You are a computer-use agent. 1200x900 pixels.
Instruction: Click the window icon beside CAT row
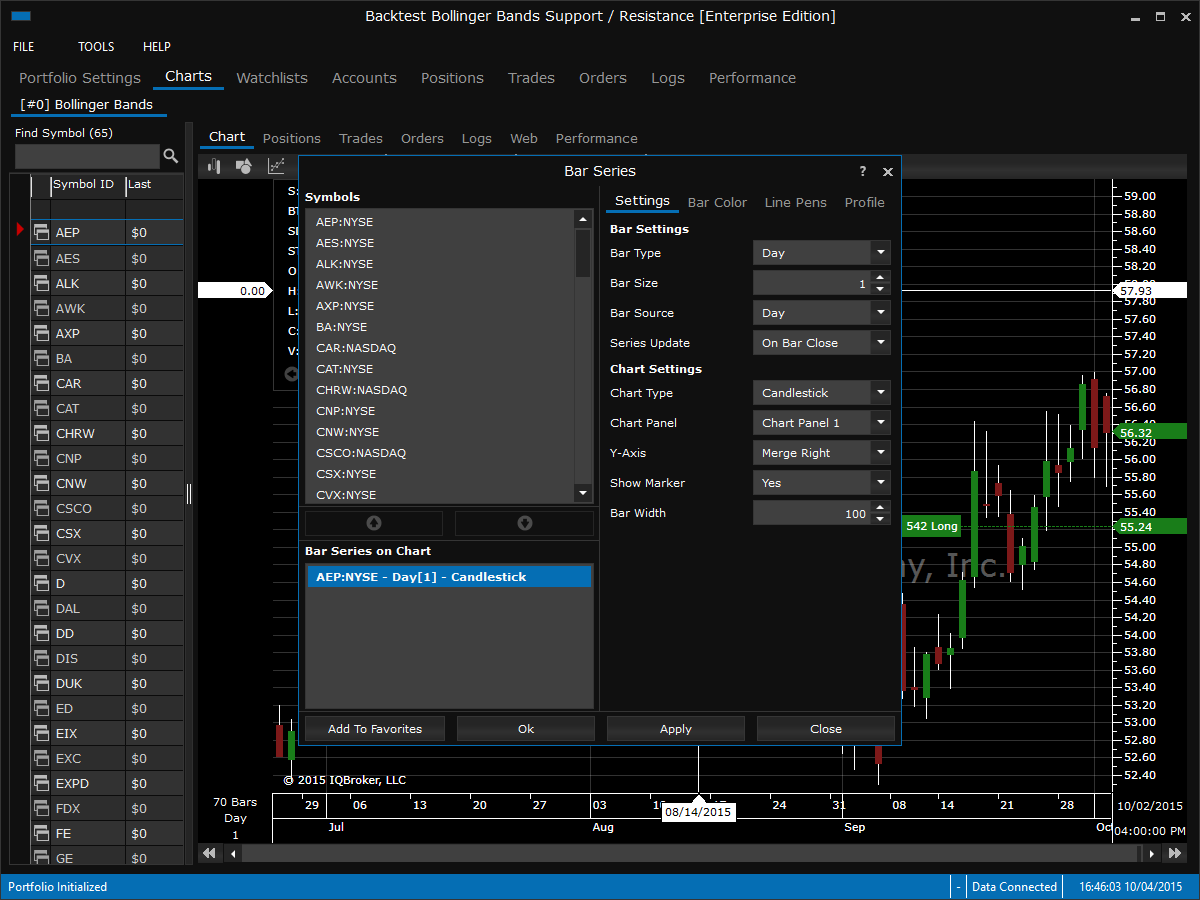41,408
